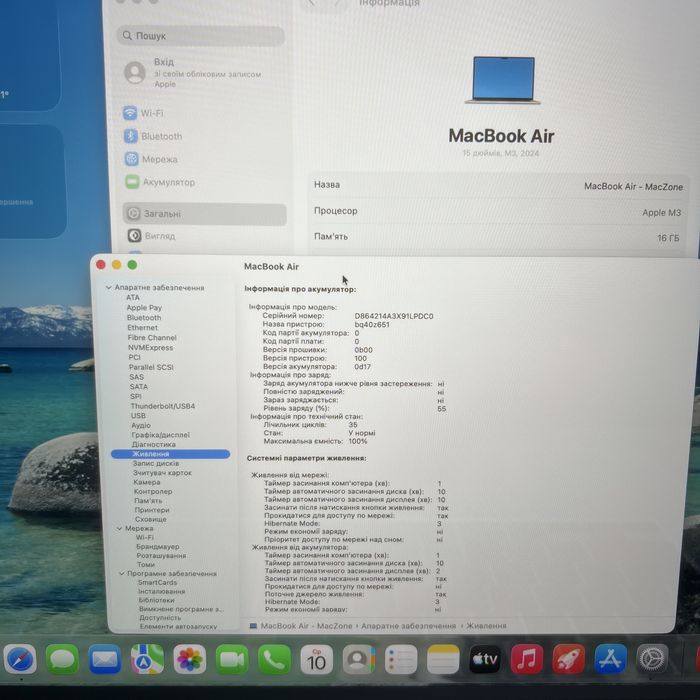This screenshot has width=700, height=700.
Task: Launch FaceTime from the Dock
Action: [x=232, y=659]
